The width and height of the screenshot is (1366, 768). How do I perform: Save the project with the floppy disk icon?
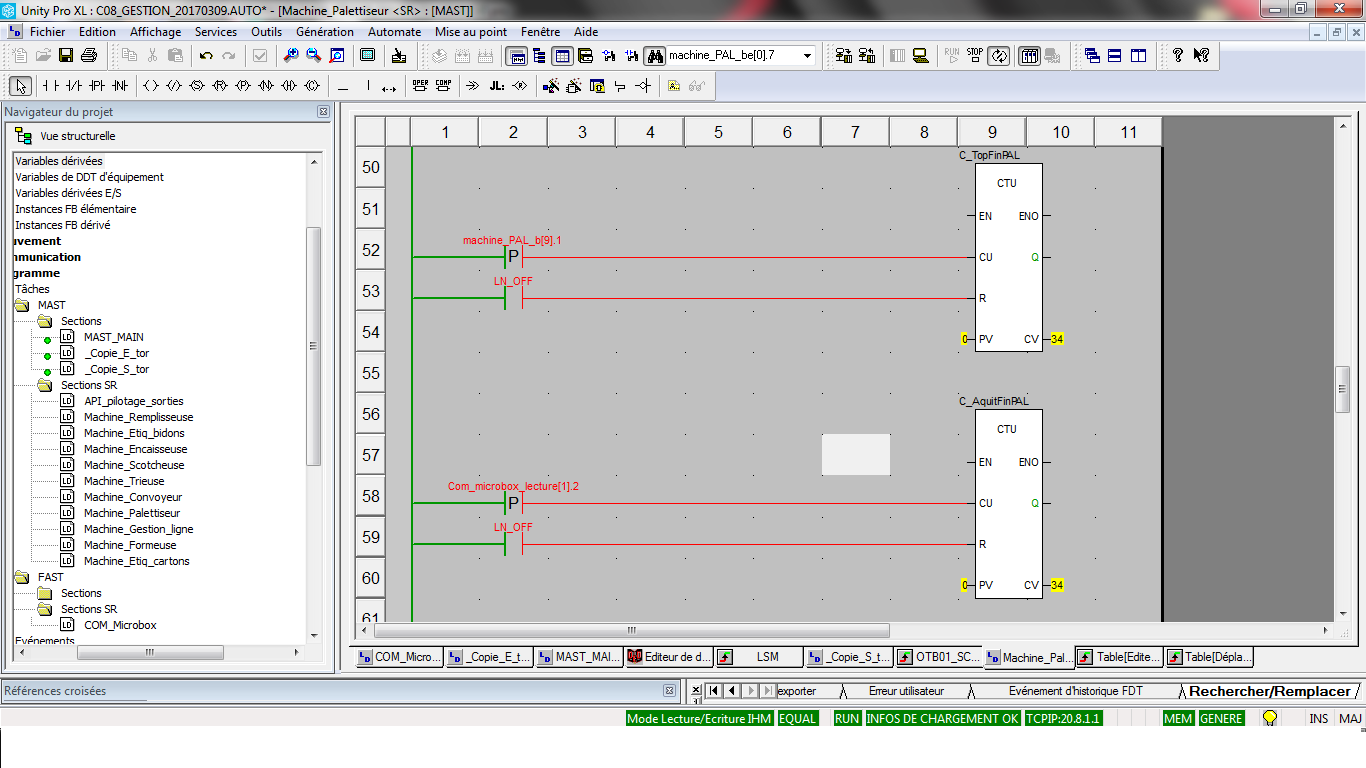(x=66, y=56)
